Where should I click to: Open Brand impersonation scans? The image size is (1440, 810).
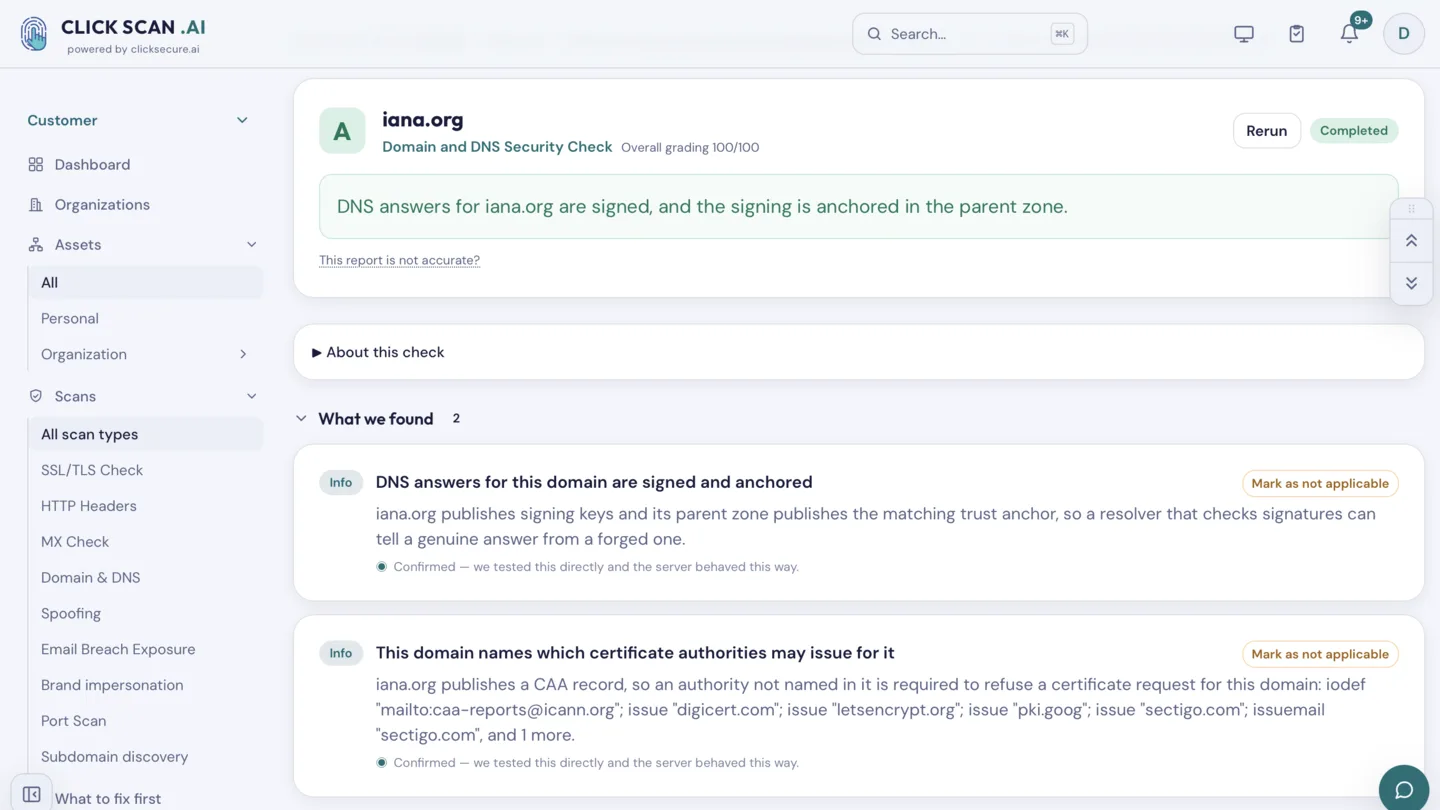pos(112,686)
